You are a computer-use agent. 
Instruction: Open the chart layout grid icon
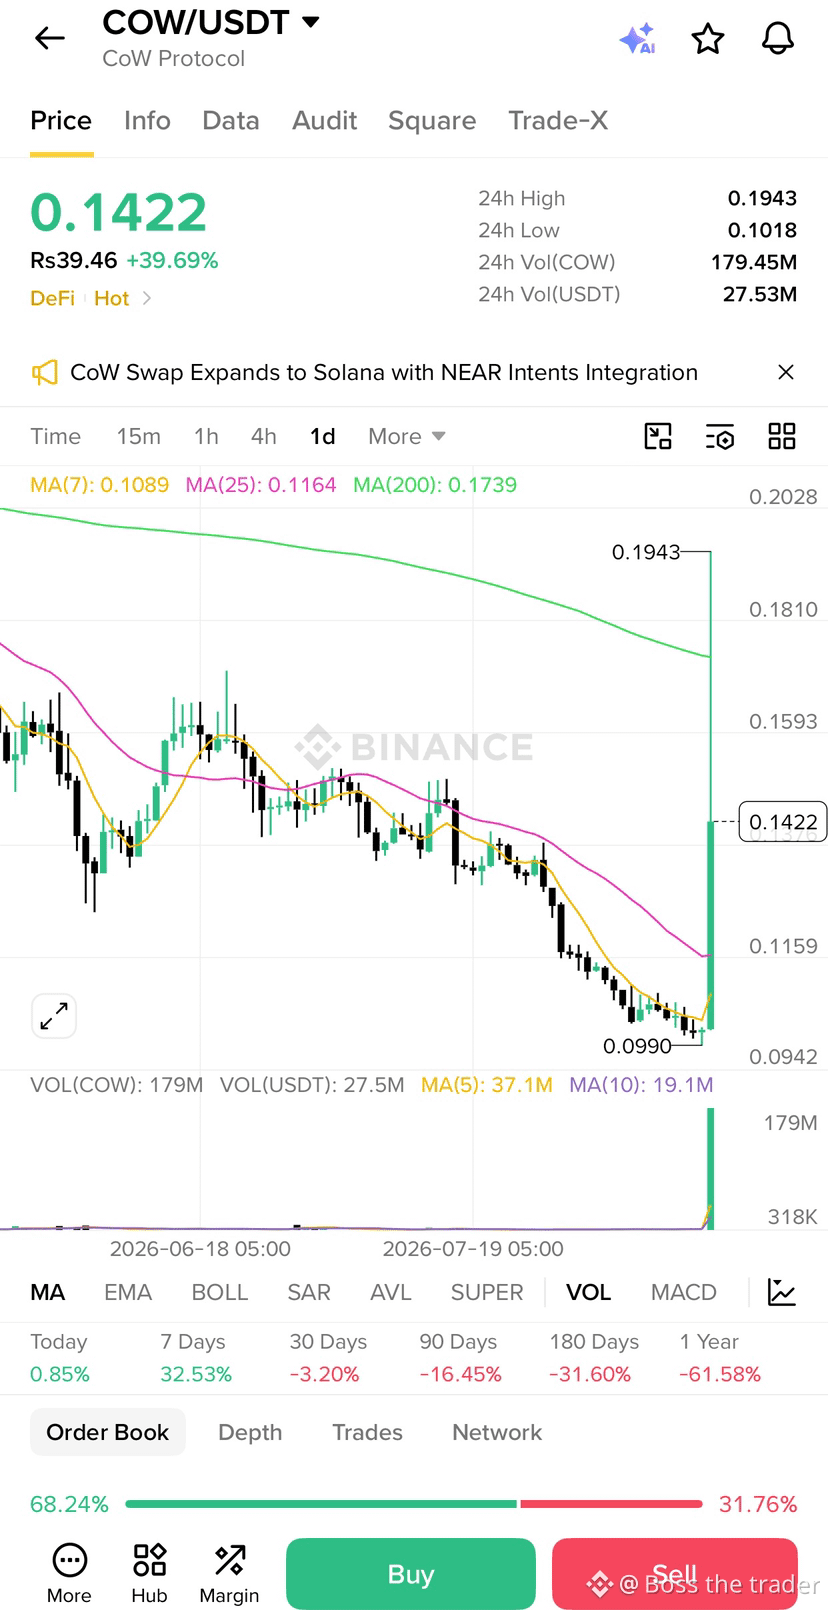pos(782,436)
